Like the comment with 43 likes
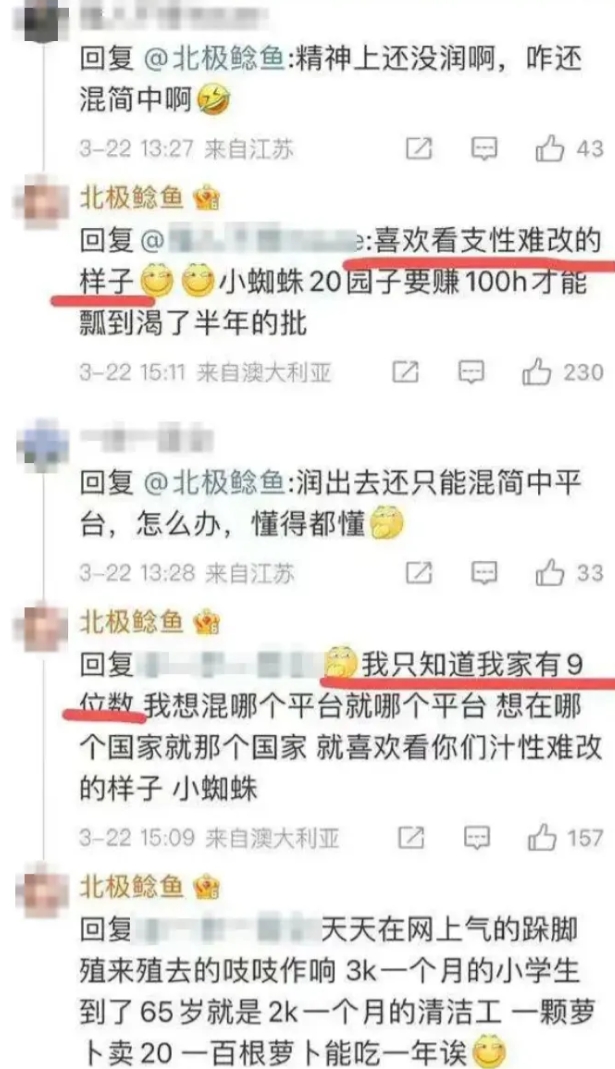The width and height of the screenshot is (615, 1069). pyautogui.click(x=550, y=148)
